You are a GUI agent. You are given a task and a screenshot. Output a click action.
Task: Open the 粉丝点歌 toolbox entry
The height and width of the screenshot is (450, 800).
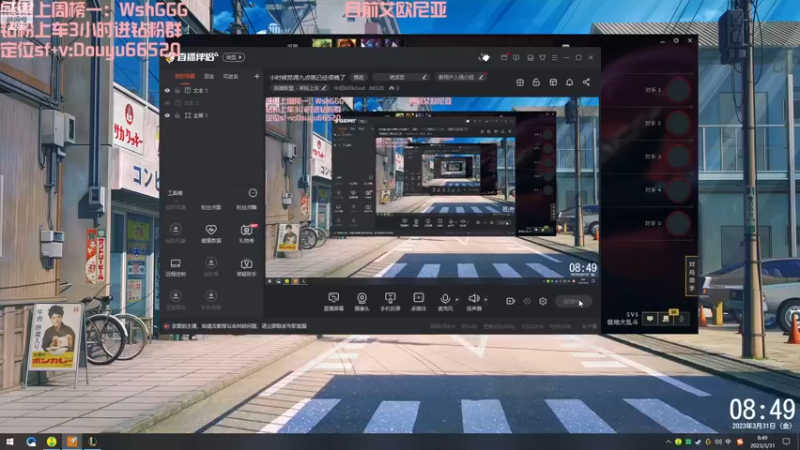coord(211,207)
